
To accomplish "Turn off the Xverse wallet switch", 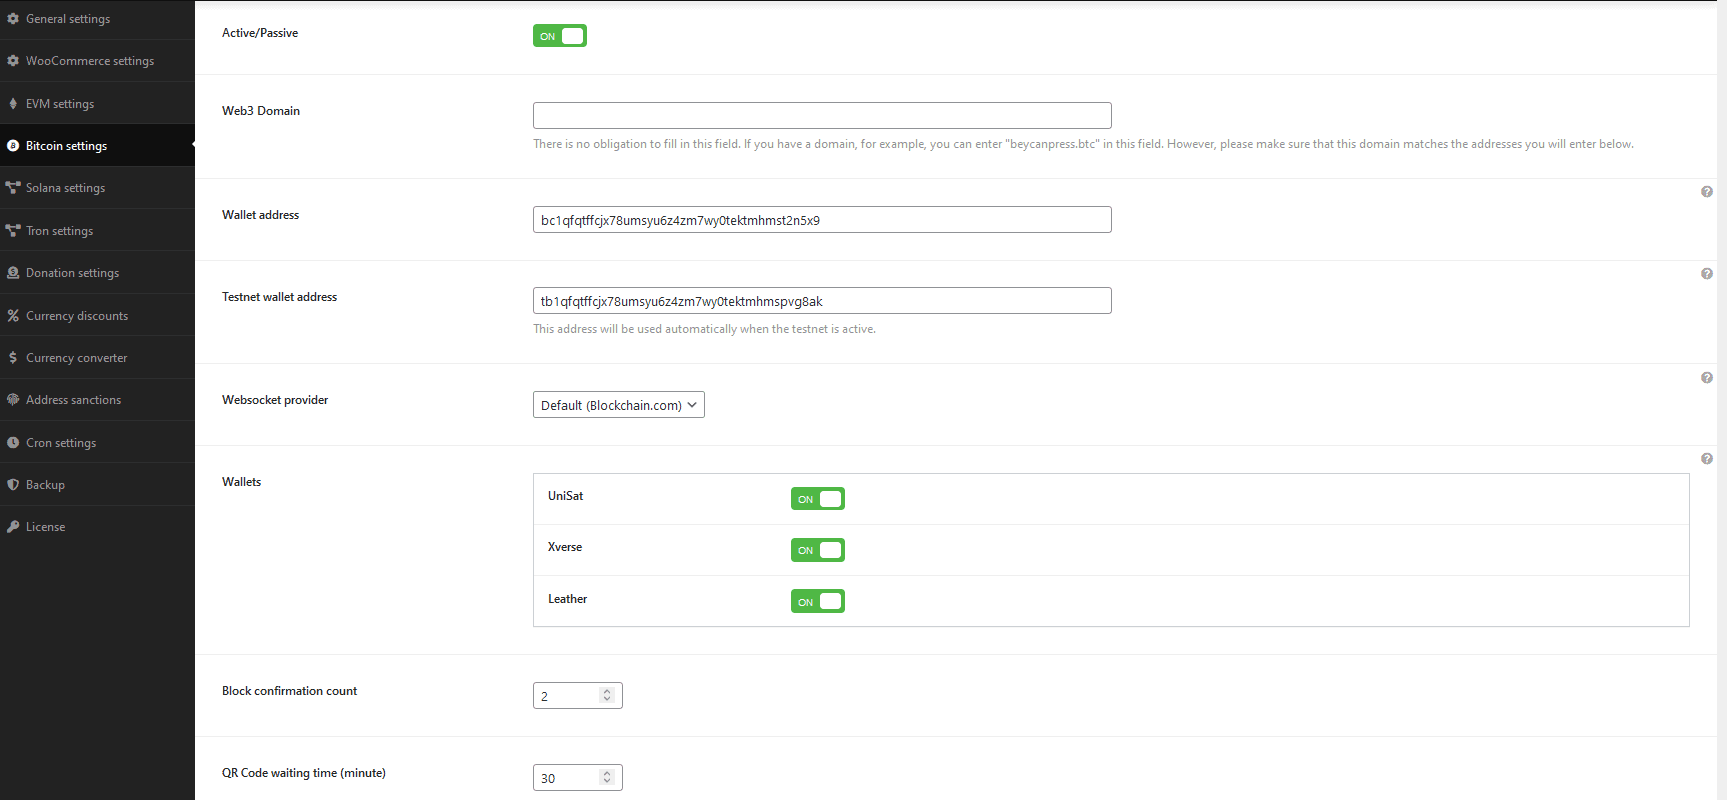I will [x=818, y=550].
